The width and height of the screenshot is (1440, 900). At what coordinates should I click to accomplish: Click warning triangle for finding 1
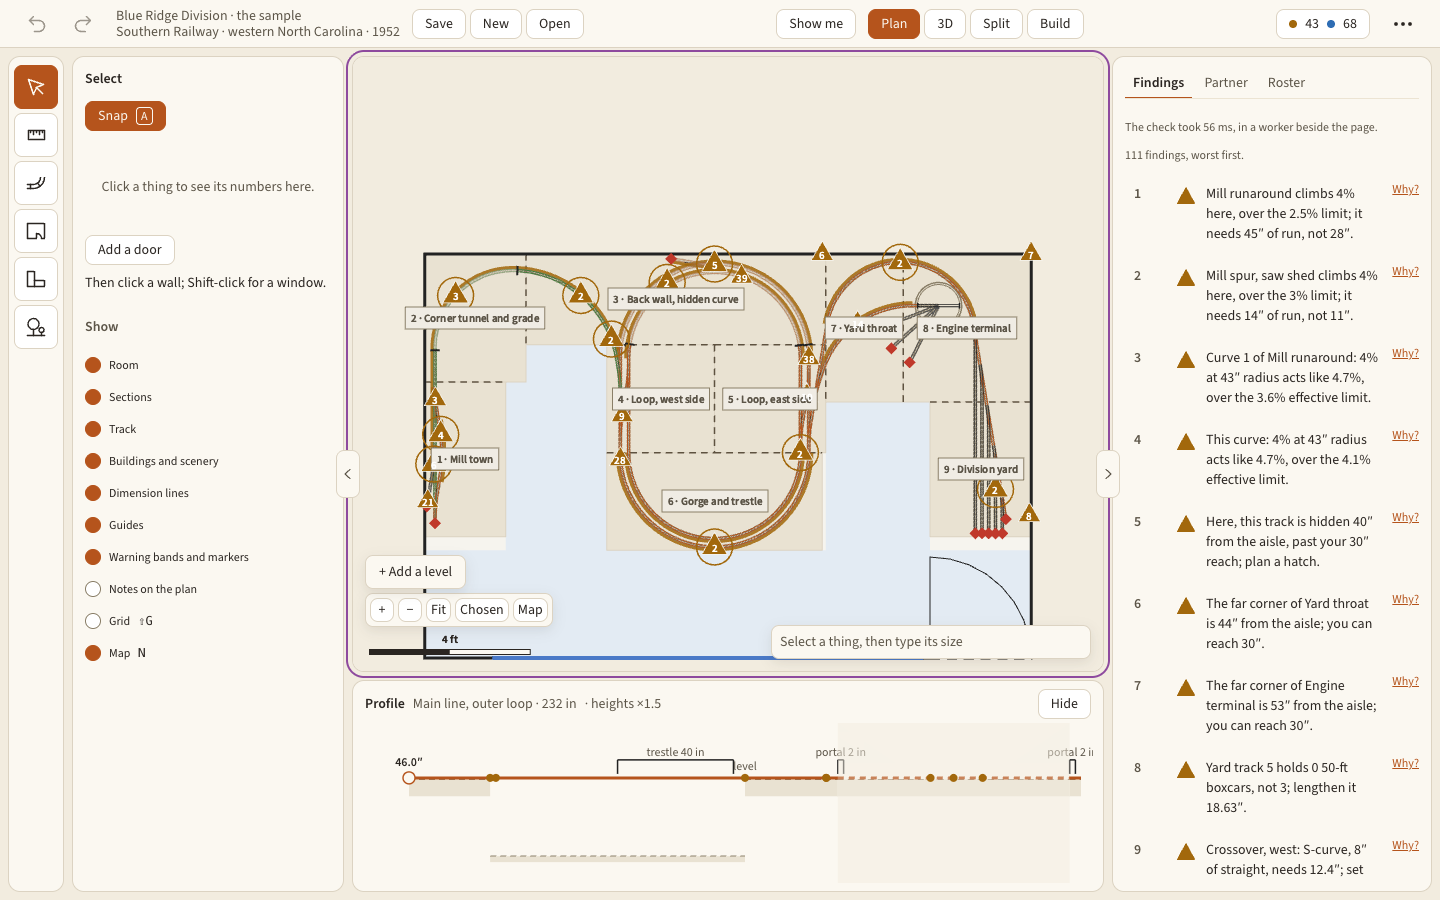[1186, 195]
